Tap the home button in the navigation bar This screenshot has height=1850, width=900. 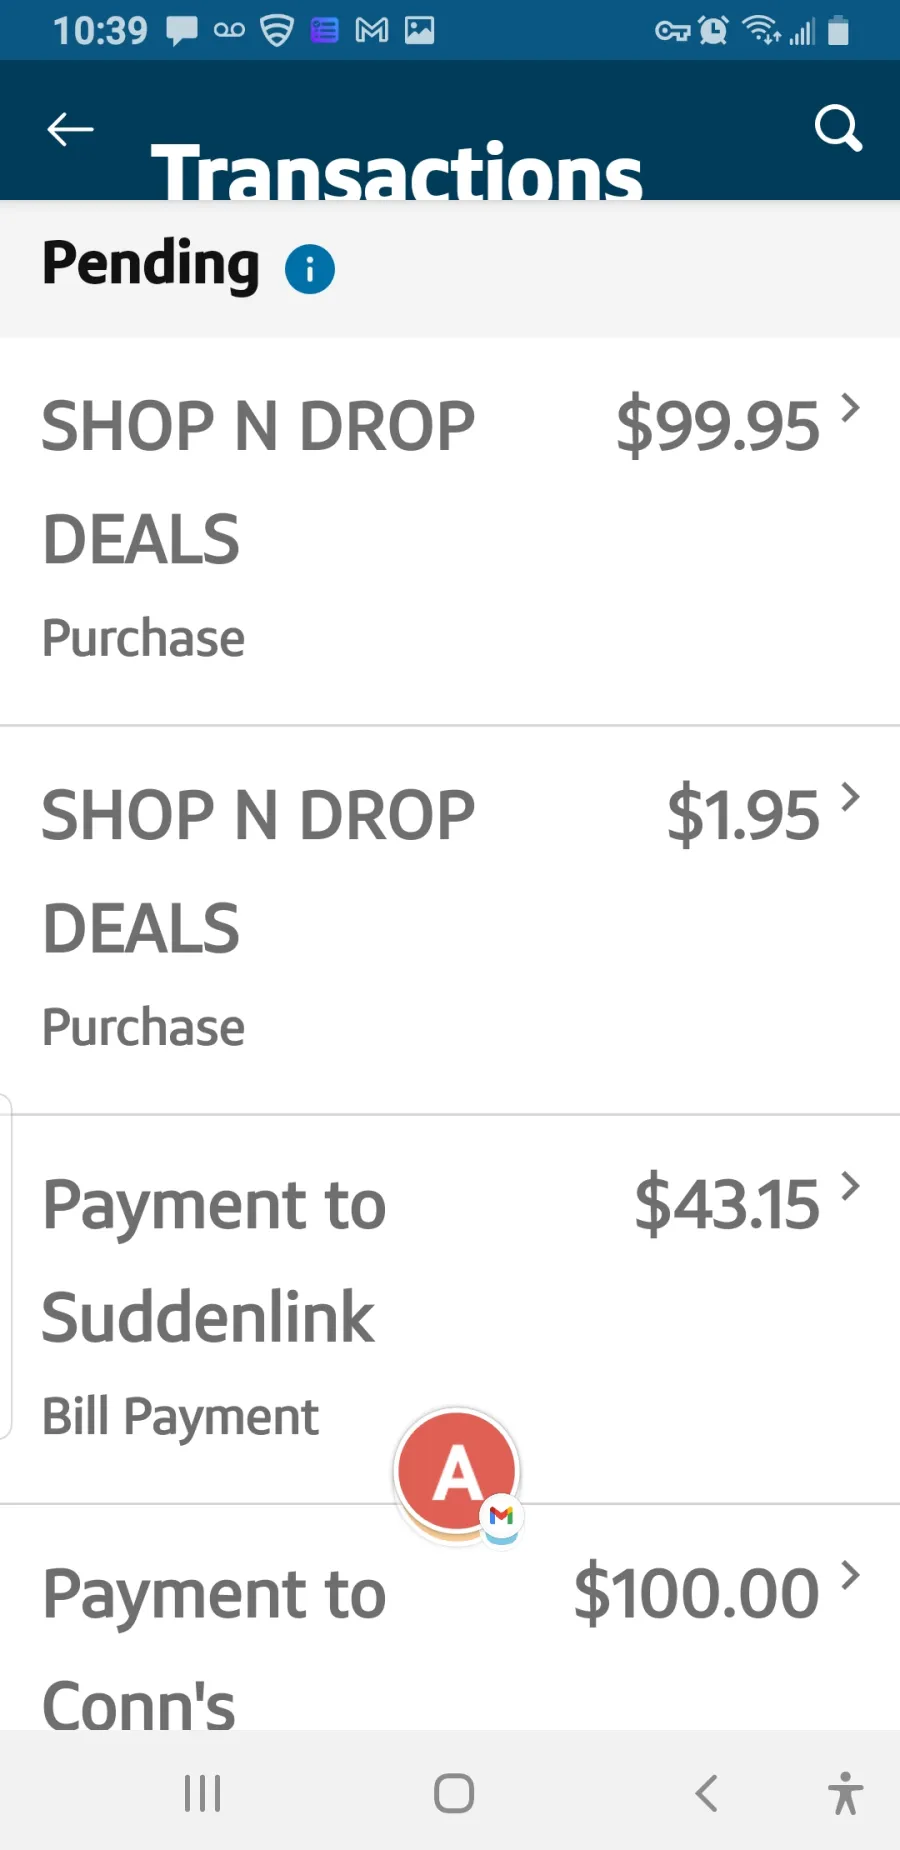click(x=454, y=1793)
